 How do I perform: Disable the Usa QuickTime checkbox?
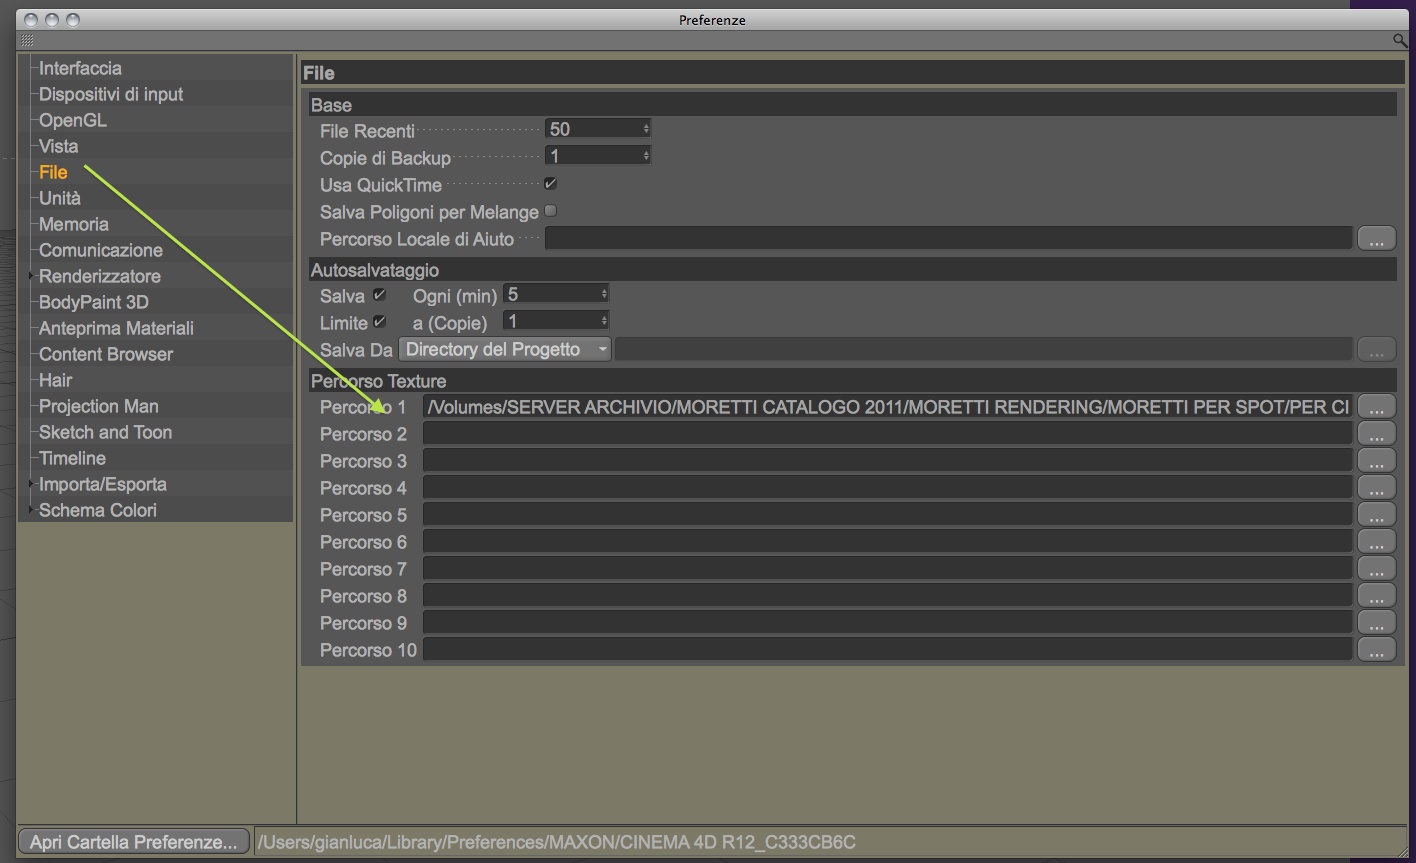pyautogui.click(x=550, y=184)
